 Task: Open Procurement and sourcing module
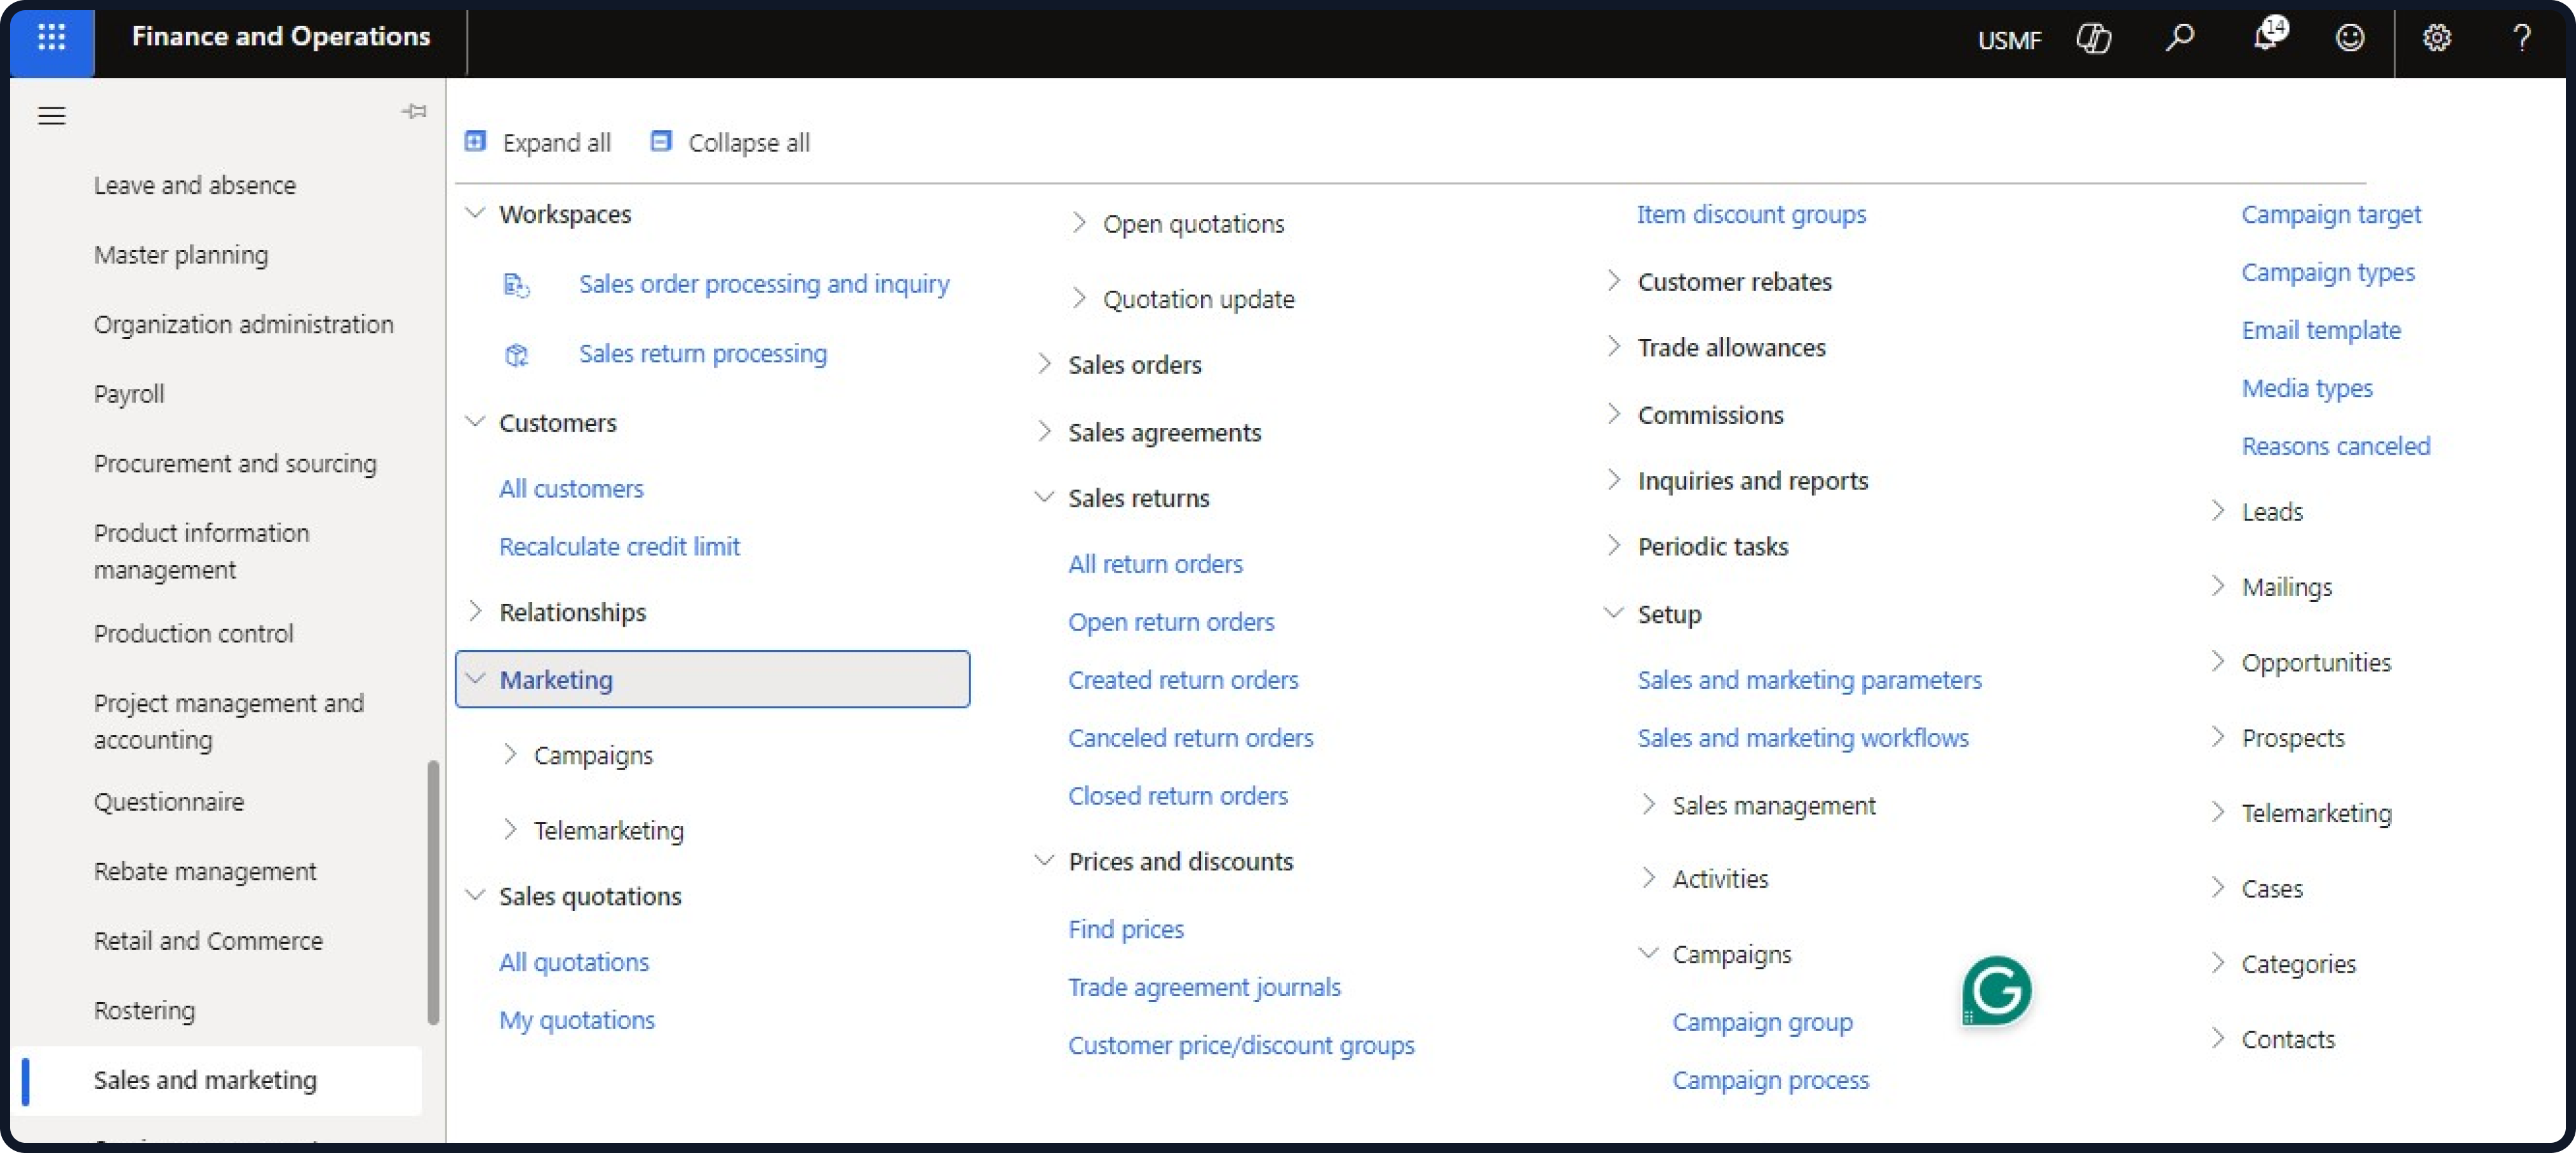click(x=235, y=464)
